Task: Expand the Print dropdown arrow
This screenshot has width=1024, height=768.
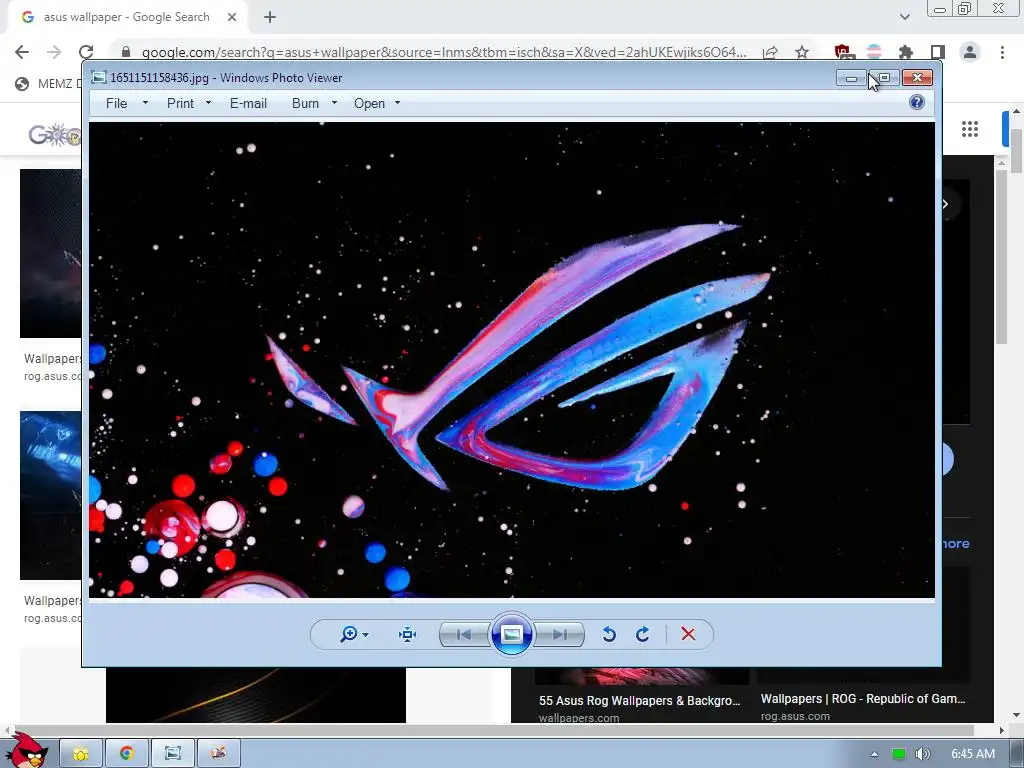Action: [x=208, y=103]
